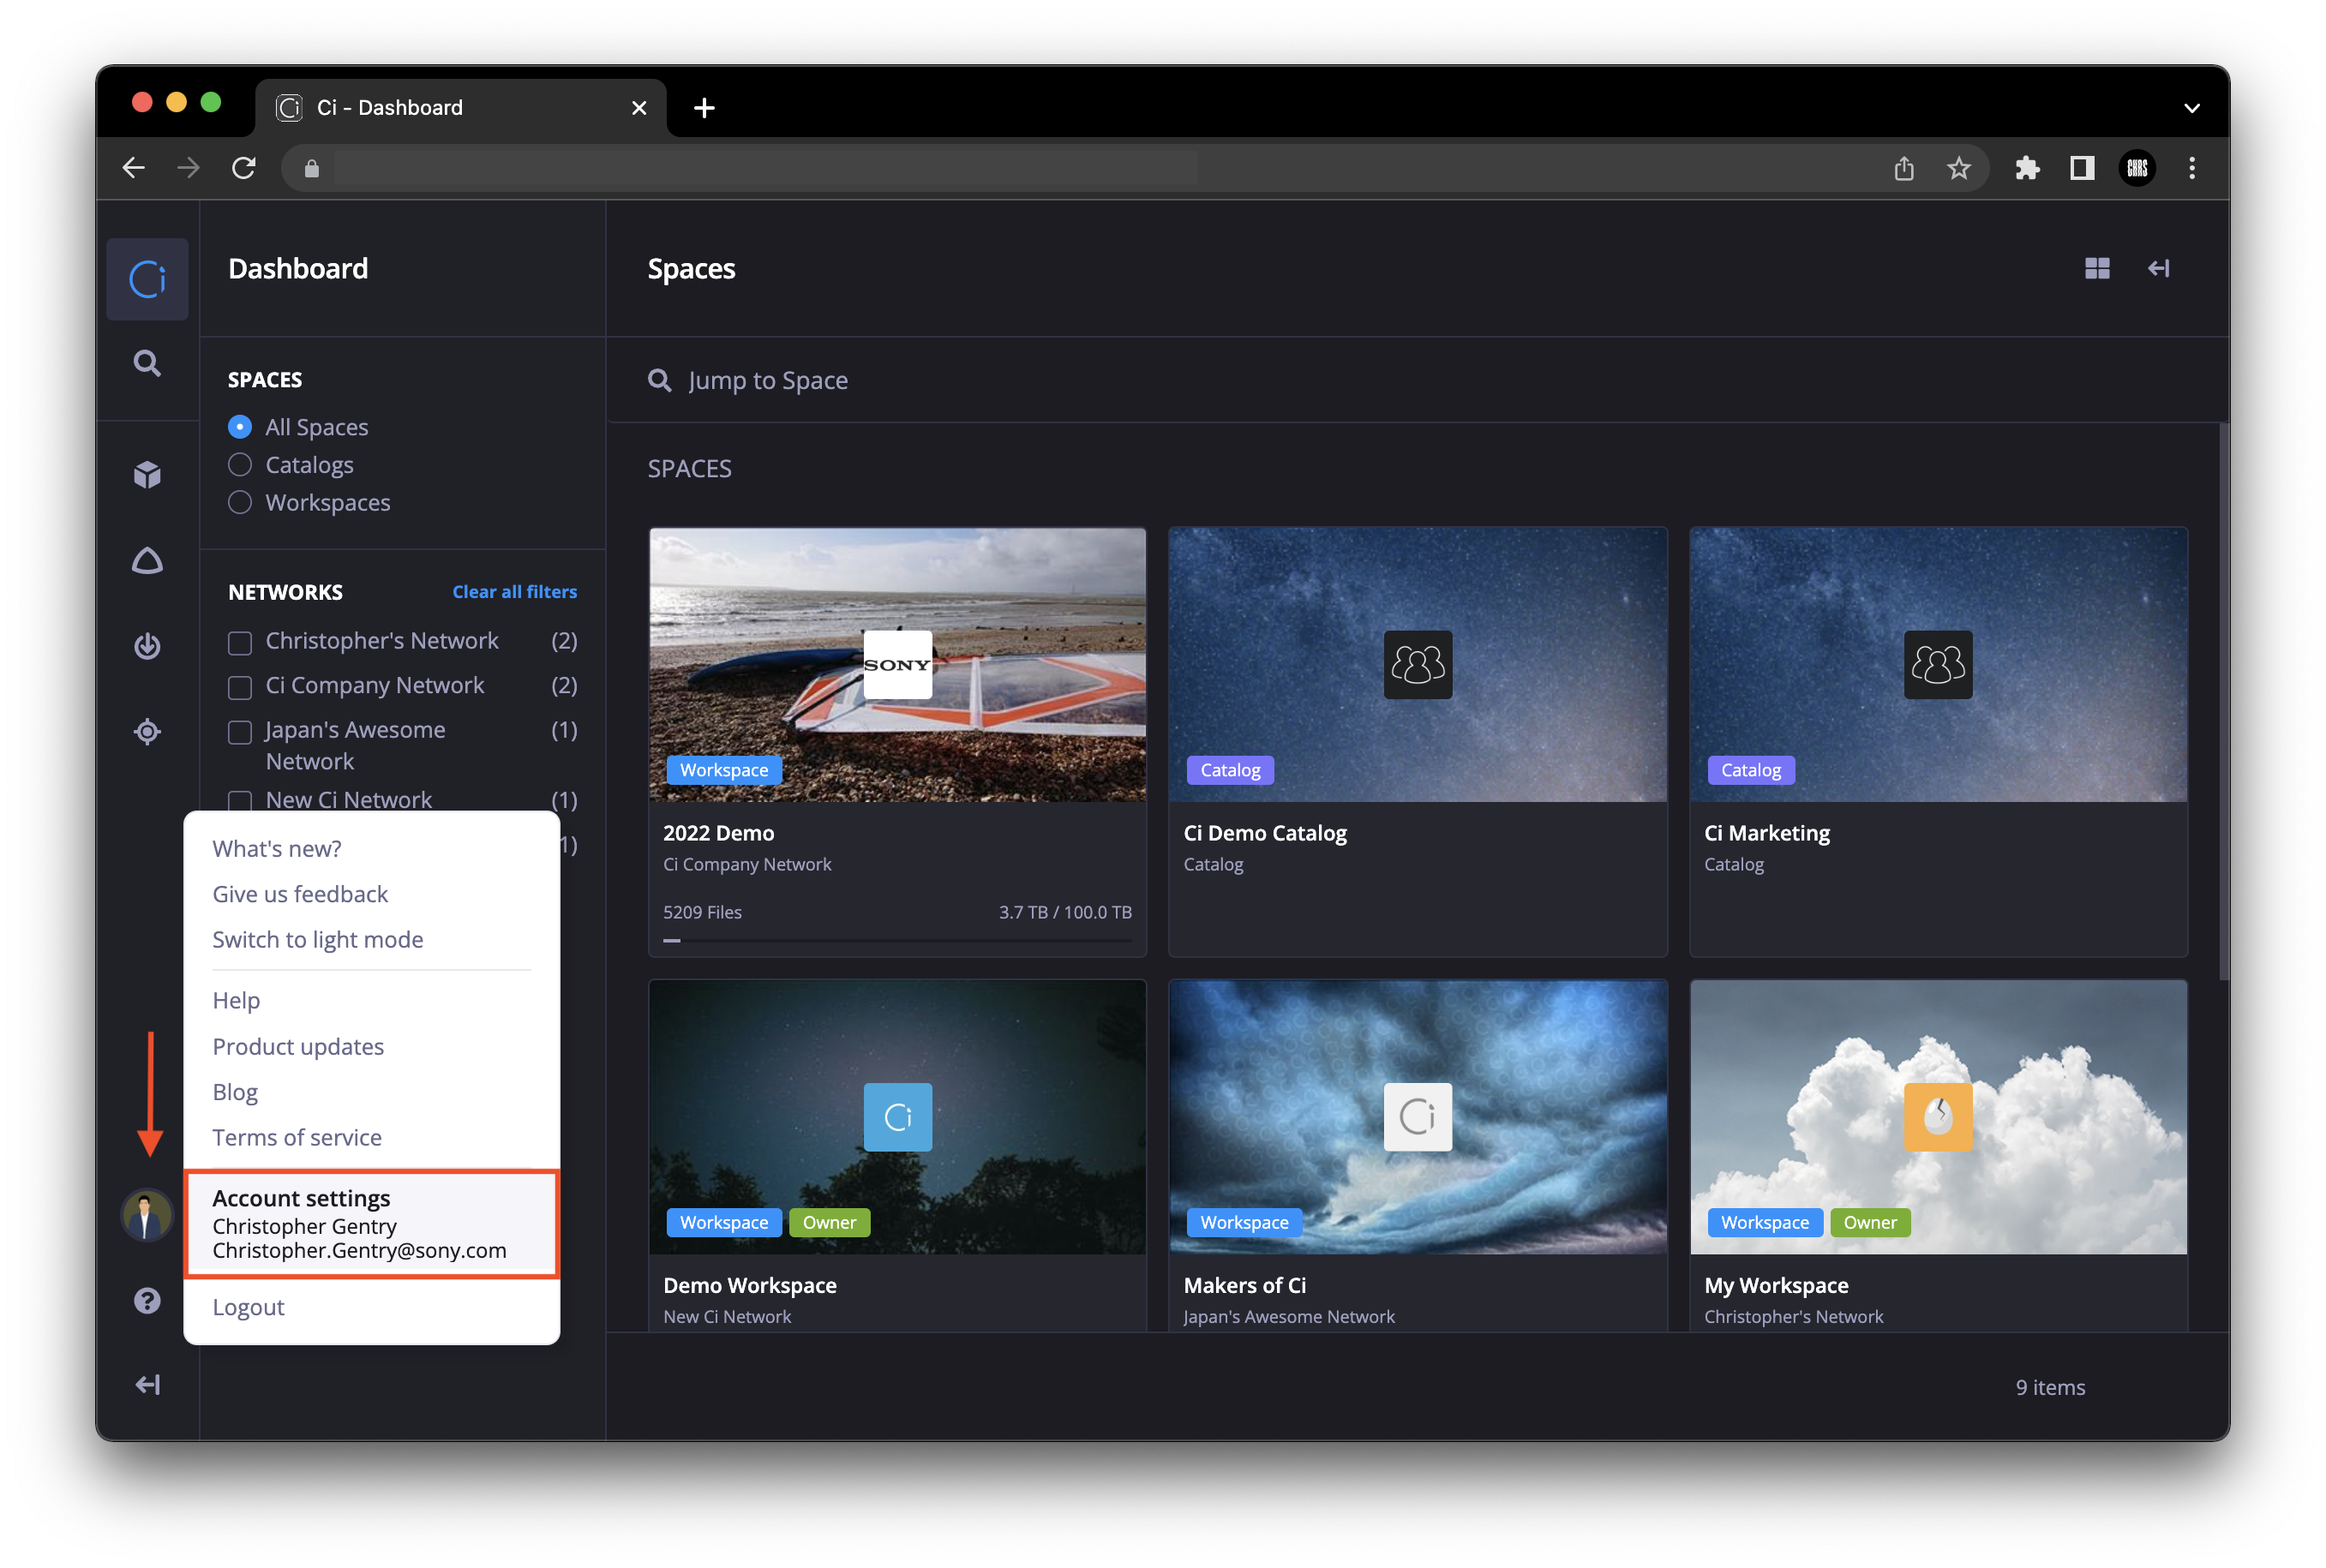
Task: Open the help question-mark icon
Action: (147, 1300)
